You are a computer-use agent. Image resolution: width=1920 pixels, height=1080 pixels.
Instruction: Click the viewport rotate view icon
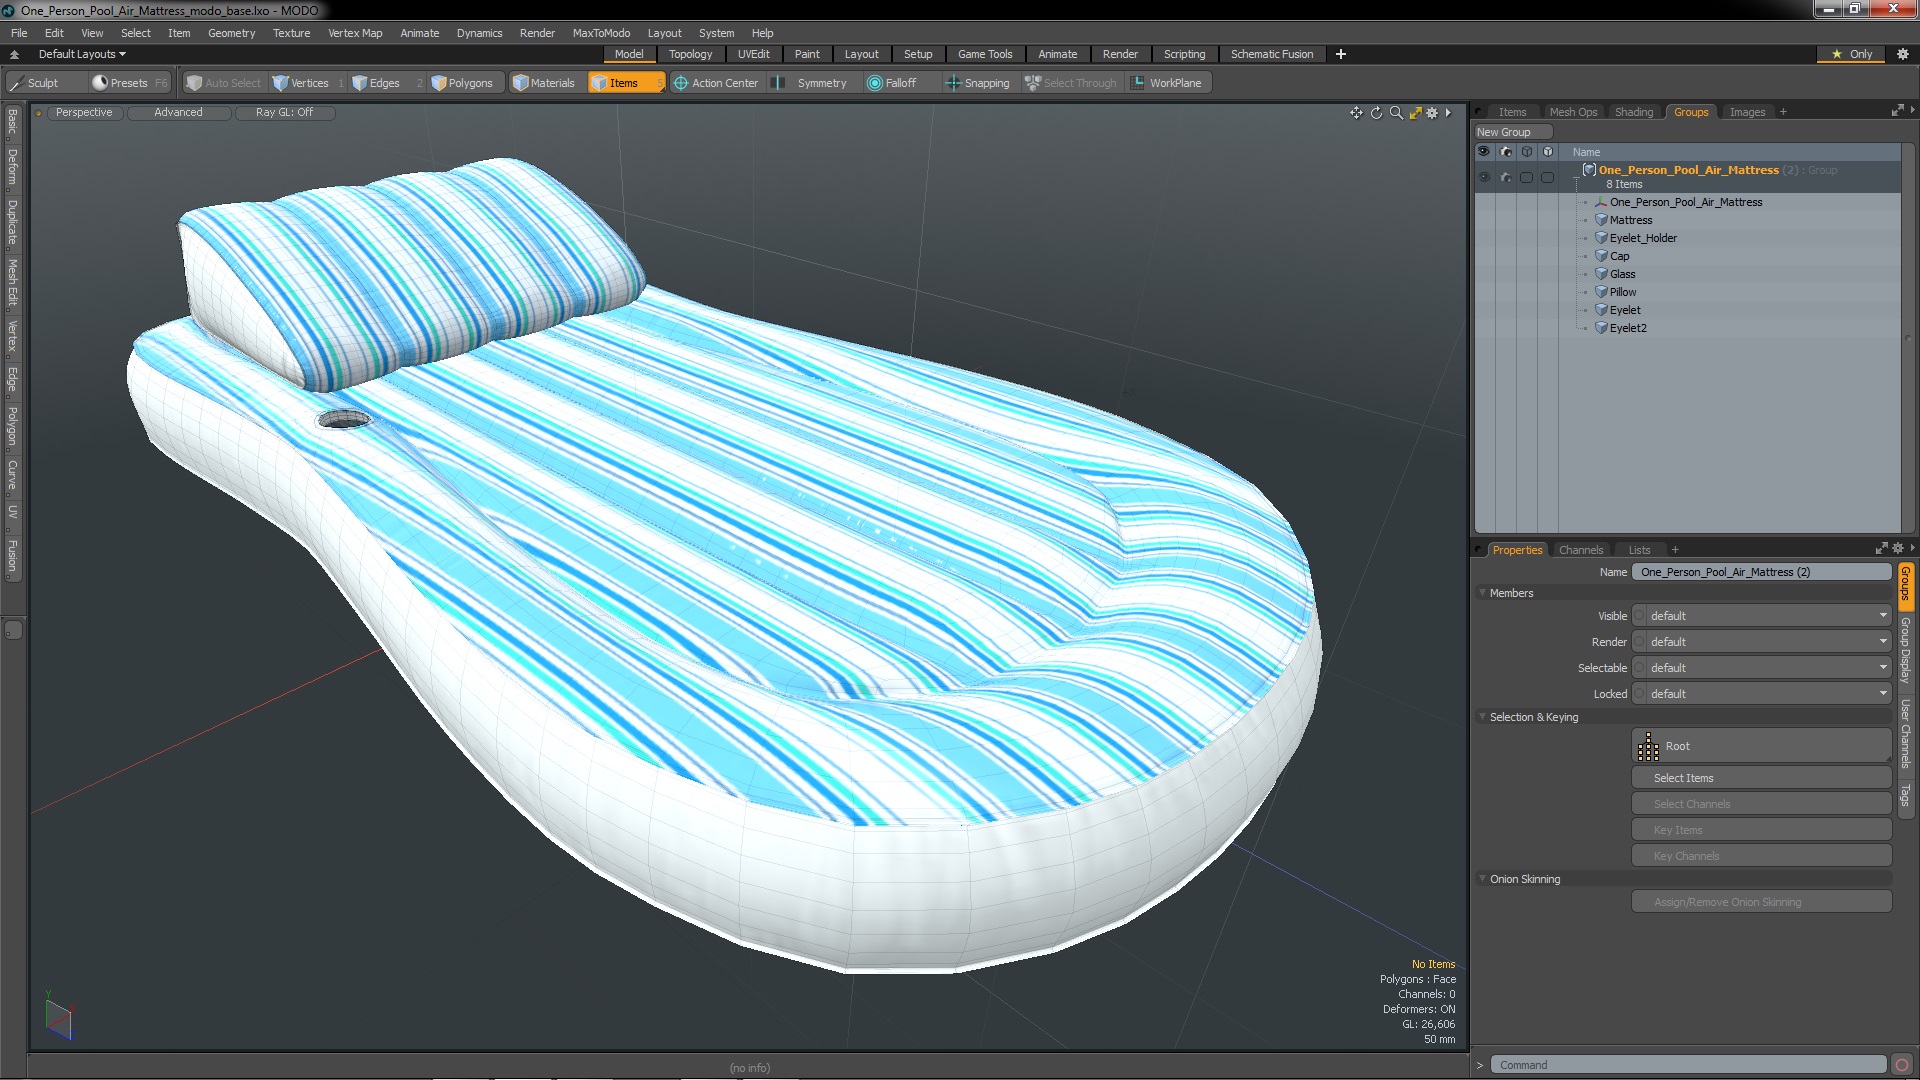click(x=1376, y=113)
